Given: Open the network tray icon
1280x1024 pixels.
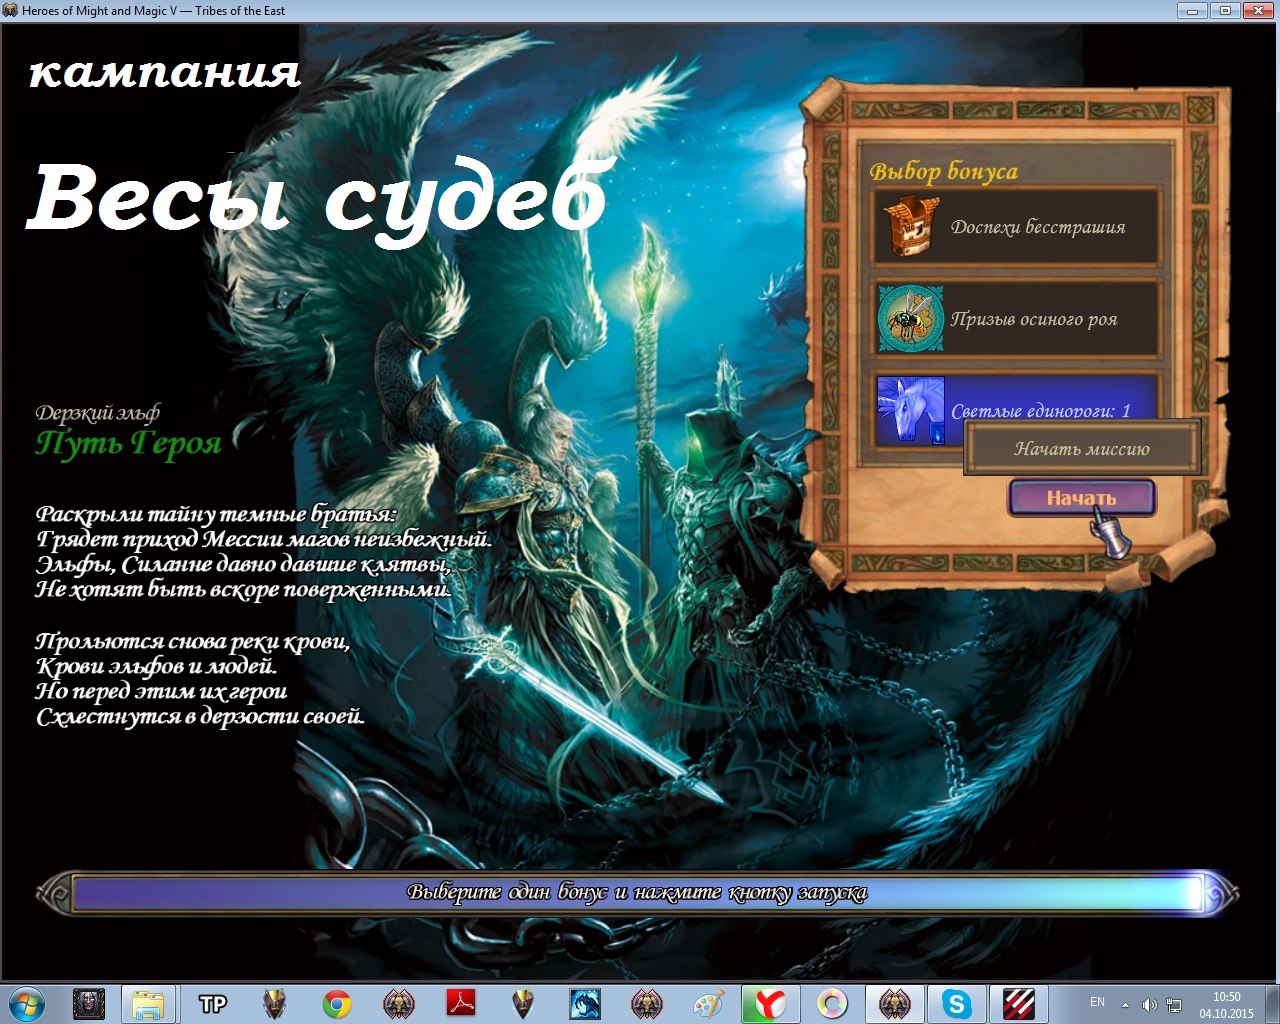Looking at the screenshot, I should [x=1174, y=1005].
